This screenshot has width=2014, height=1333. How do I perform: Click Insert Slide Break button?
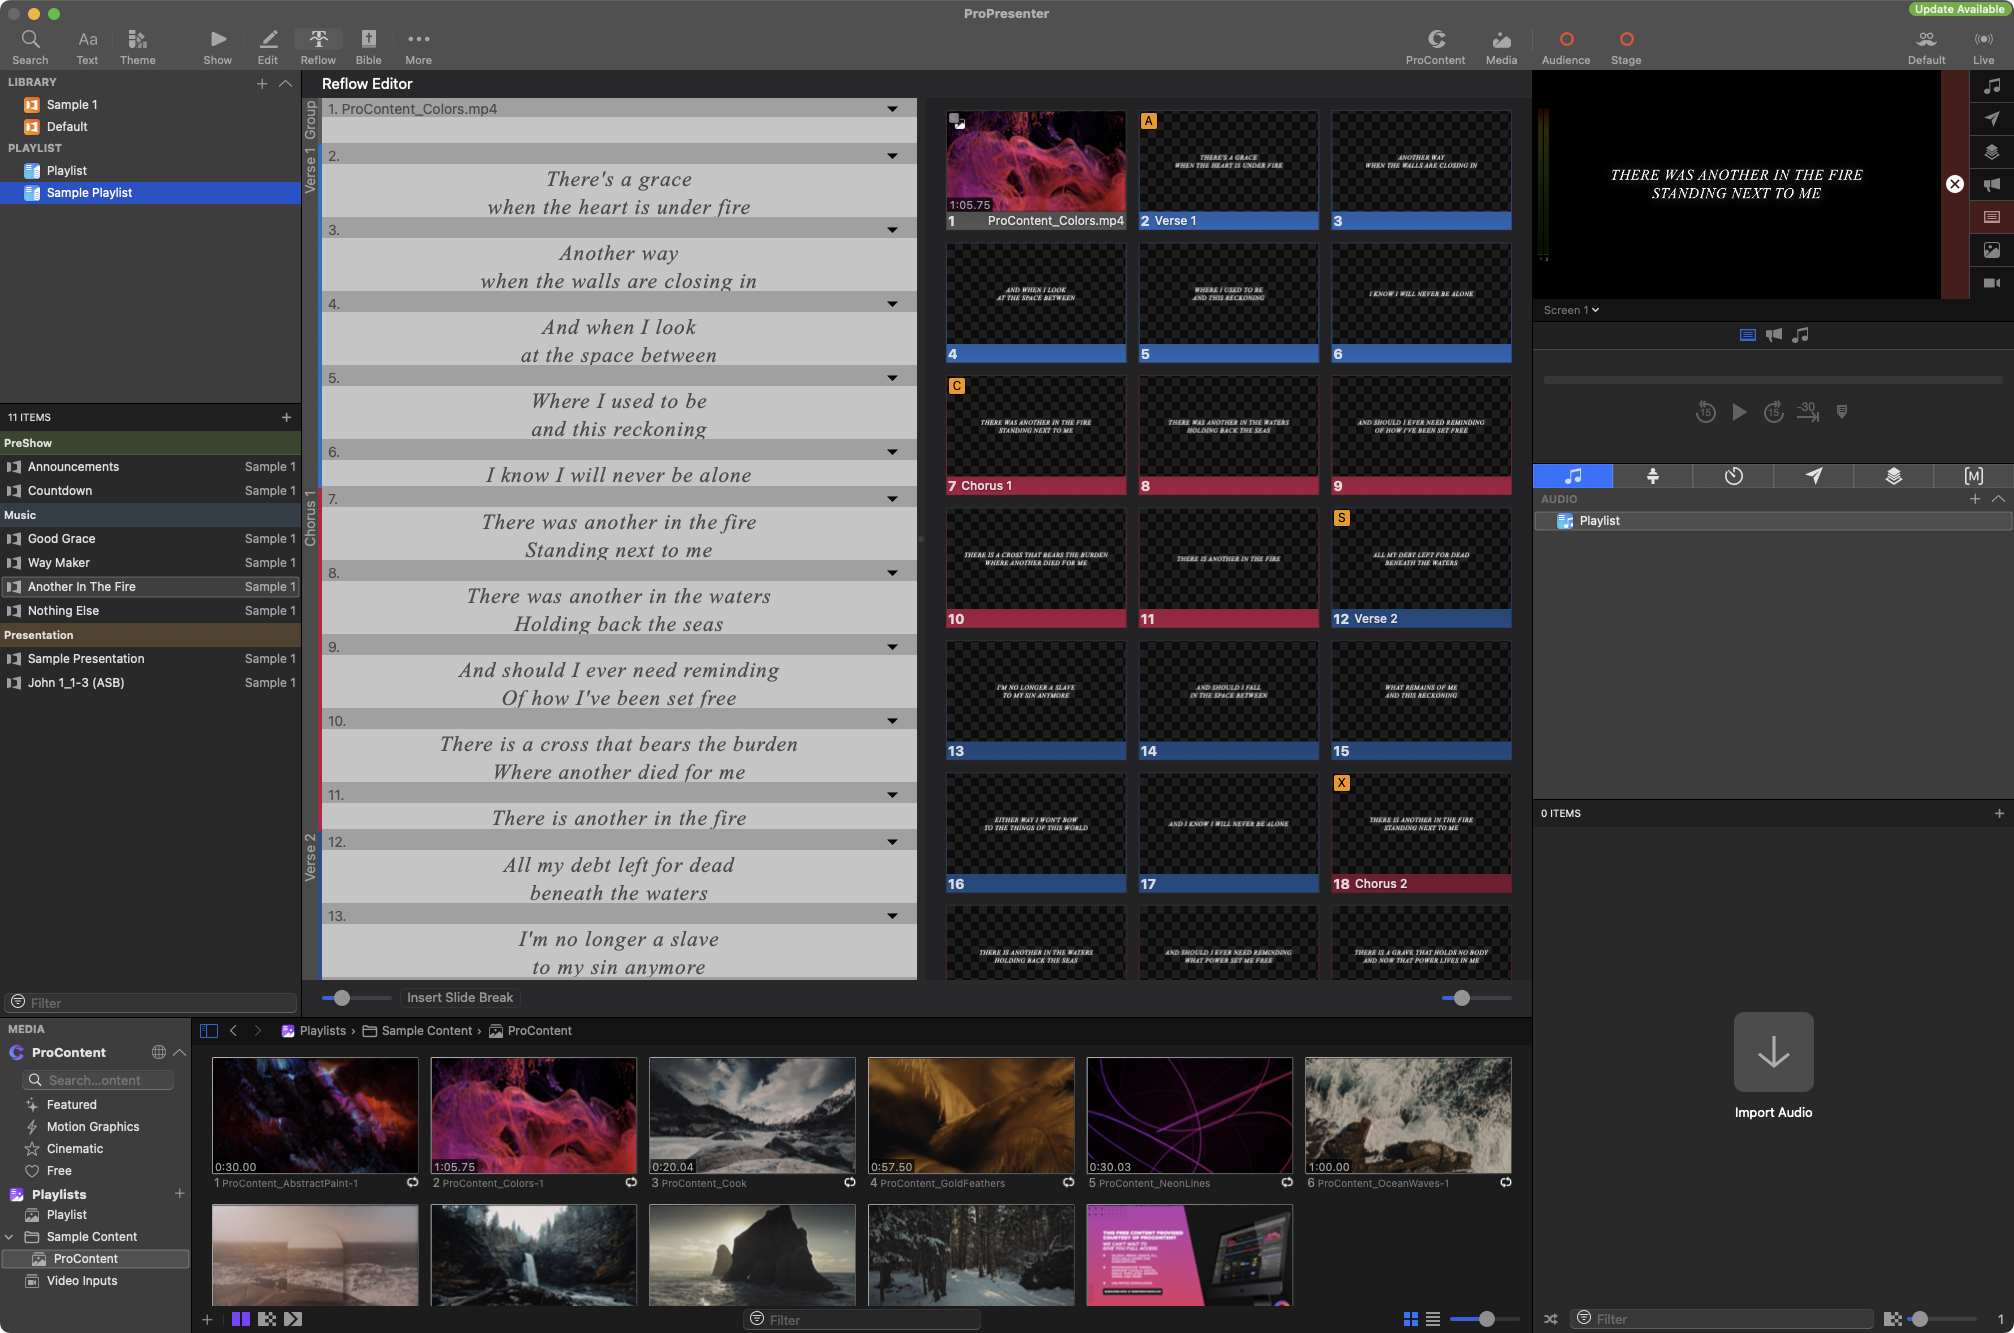click(460, 997)
